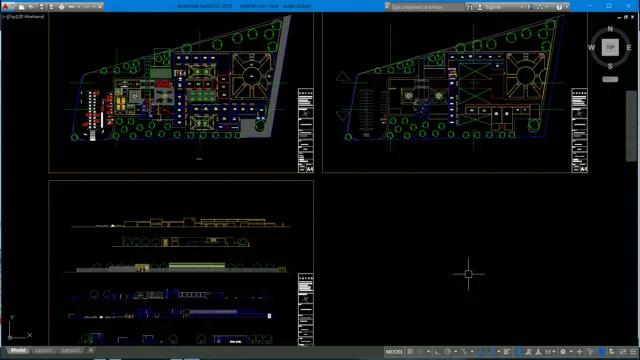
Task: Click the A360 stay connected icon
Action: pyautogui.click(x=540, y=7)
